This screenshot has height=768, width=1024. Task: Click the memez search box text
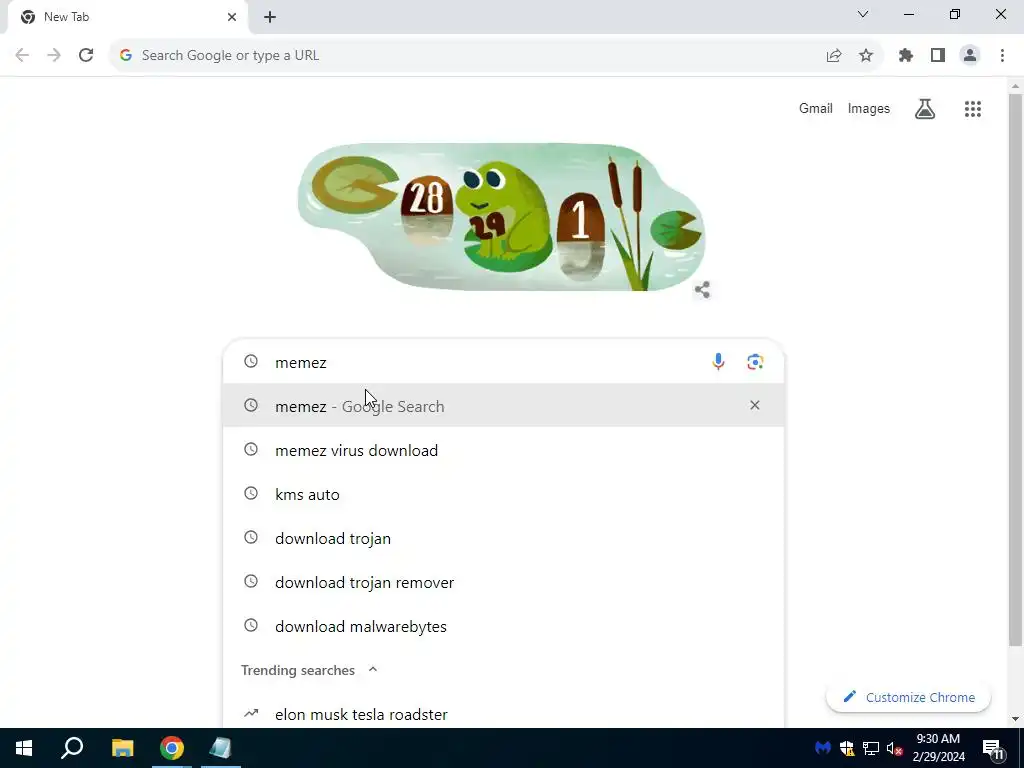[x=300, y=362]
